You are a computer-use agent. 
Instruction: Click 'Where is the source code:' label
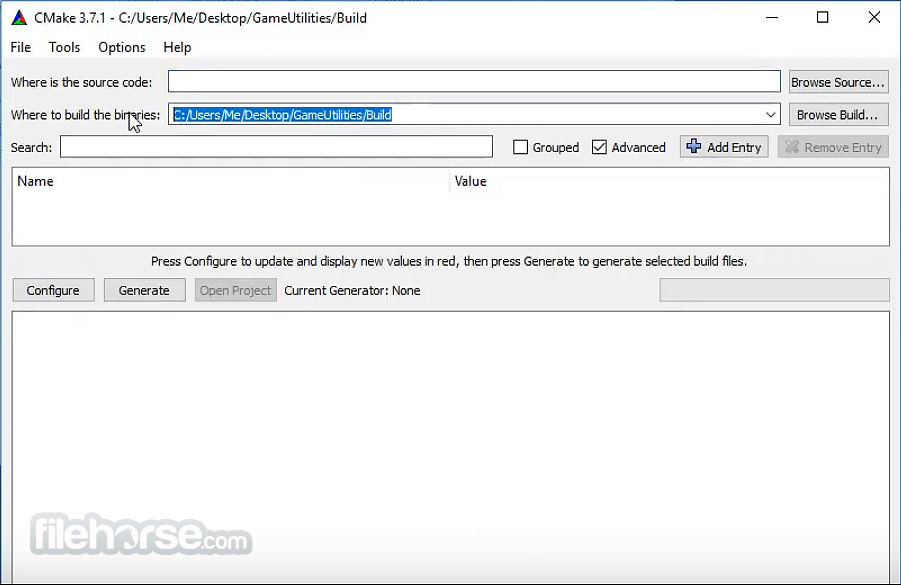(x=82, y=82)
